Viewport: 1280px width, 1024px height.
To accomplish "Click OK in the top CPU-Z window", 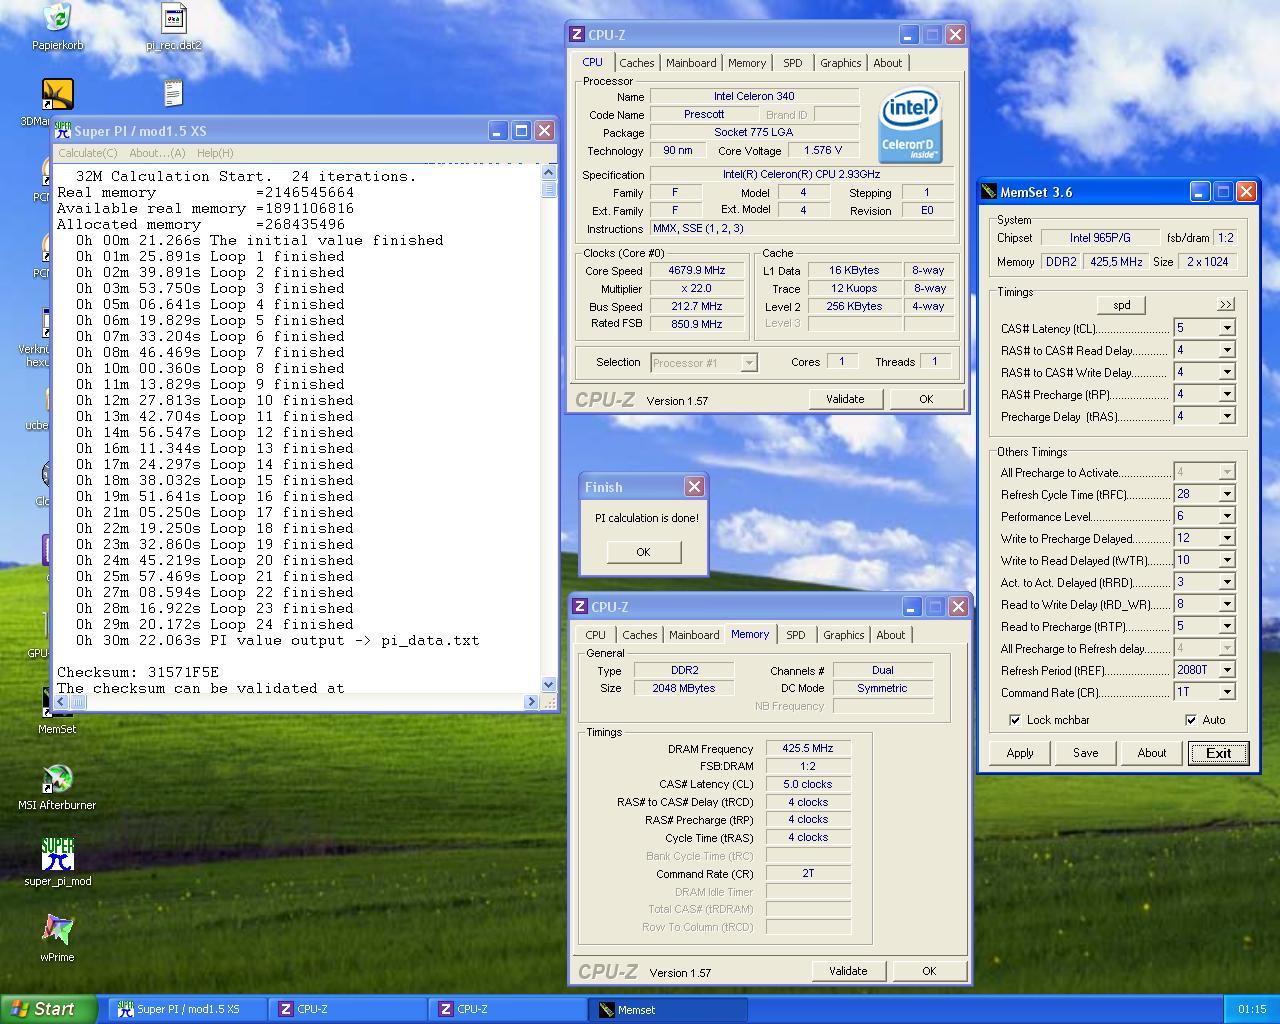I will click(926, 399).
